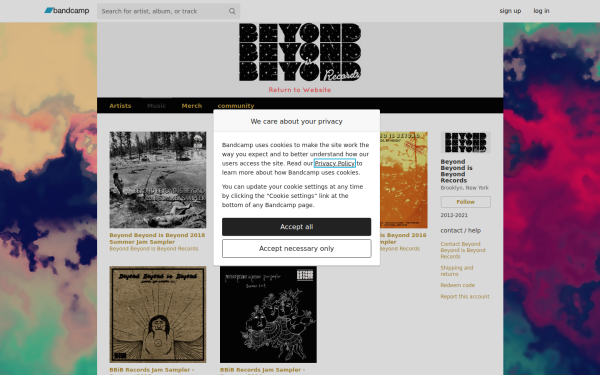This screenshot has height=375, width=600.
Task: Click the 2012-2021 text in sidebar
Action: 454,215
